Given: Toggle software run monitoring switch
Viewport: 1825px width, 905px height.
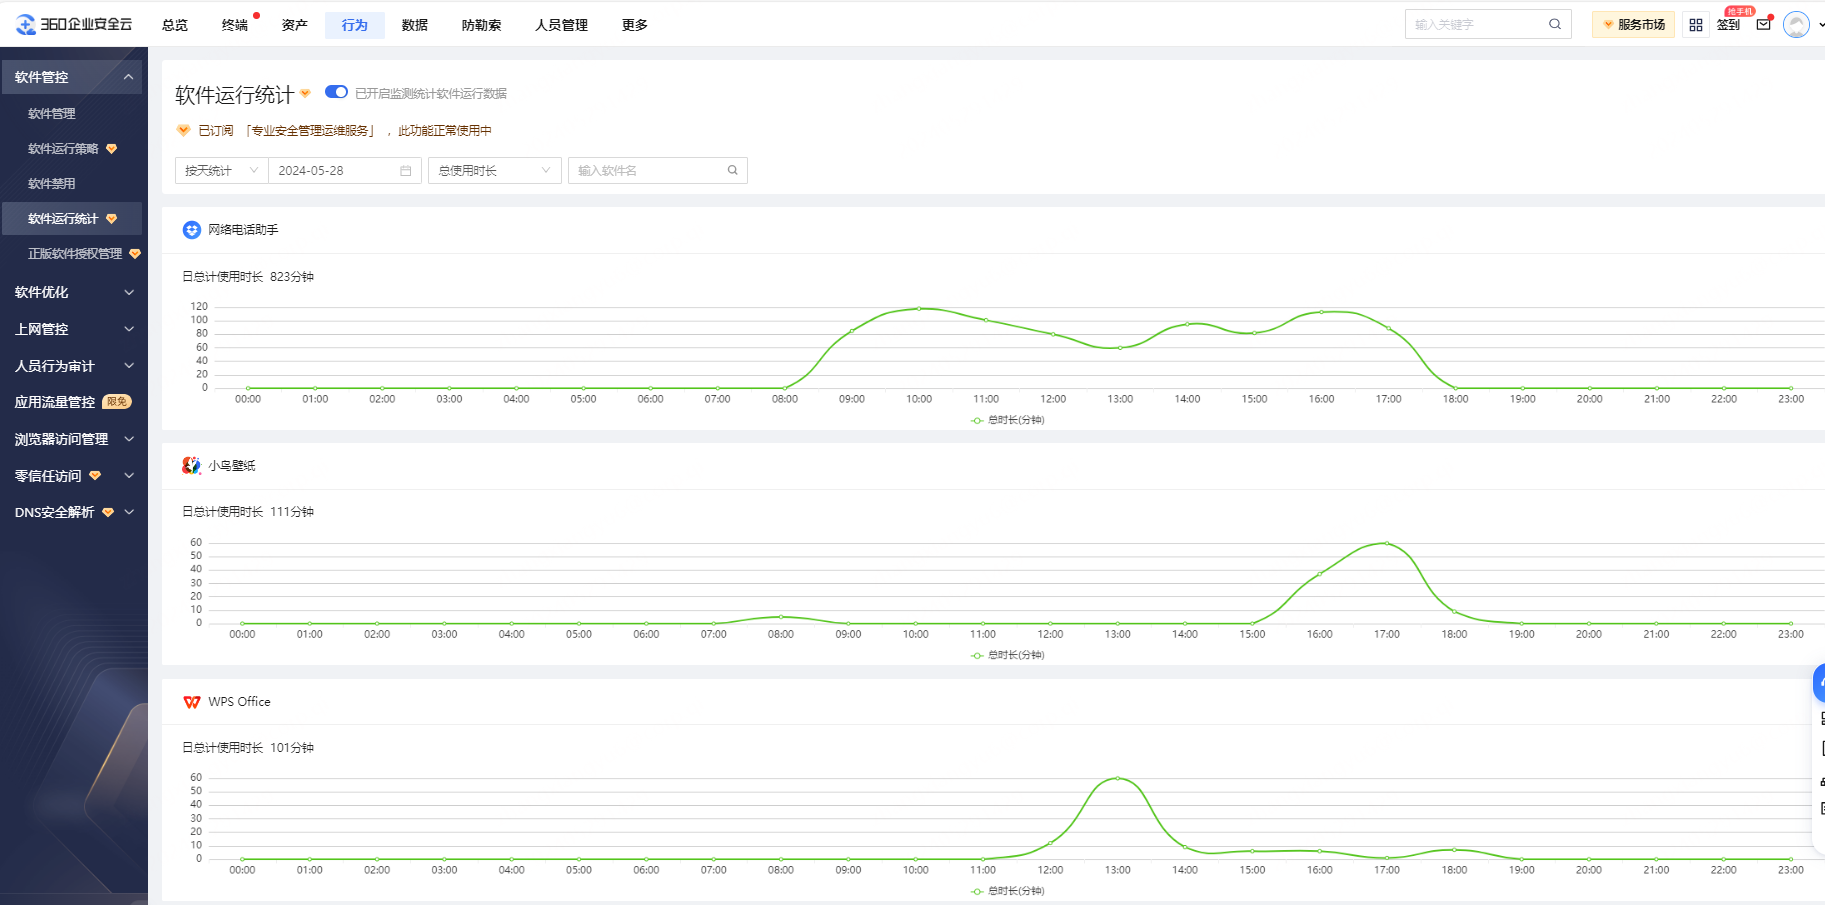Looking at the screenshot, I should pyautogui.click(x=336, y=92).
